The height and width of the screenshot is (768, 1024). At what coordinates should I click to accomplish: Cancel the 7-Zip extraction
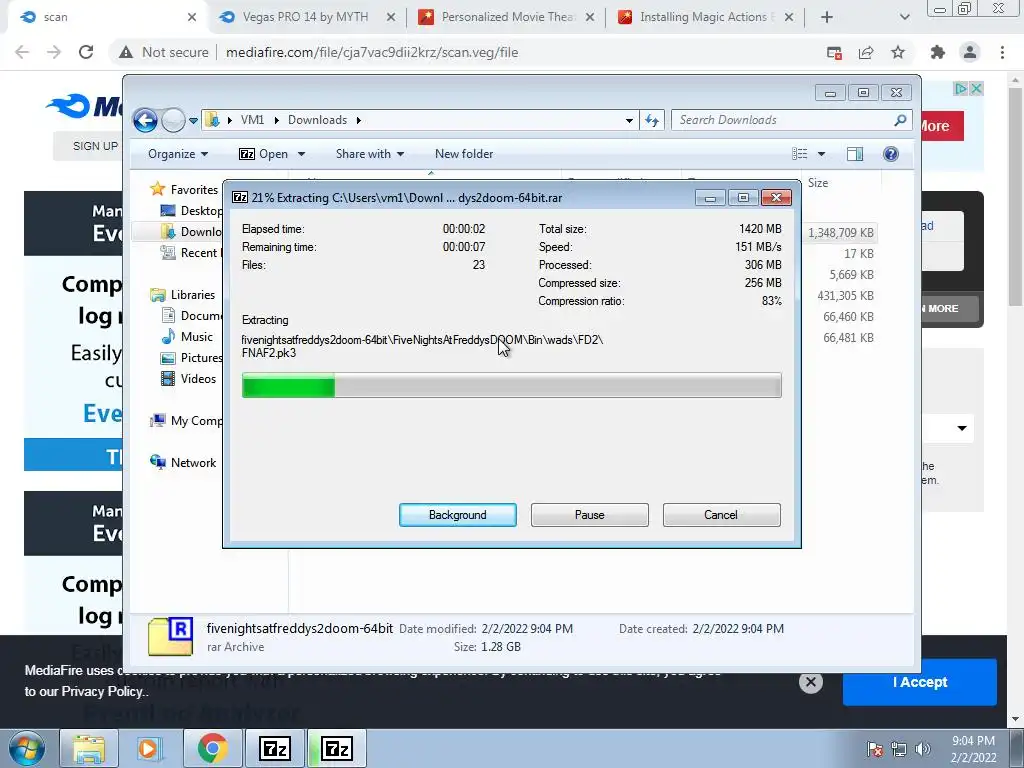click(721, 515)
